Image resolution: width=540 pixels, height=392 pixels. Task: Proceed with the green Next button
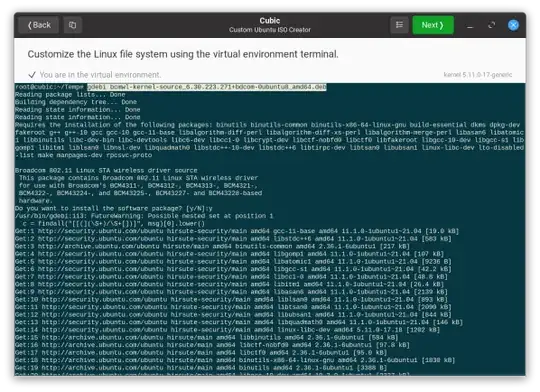[x=433, y=25]
